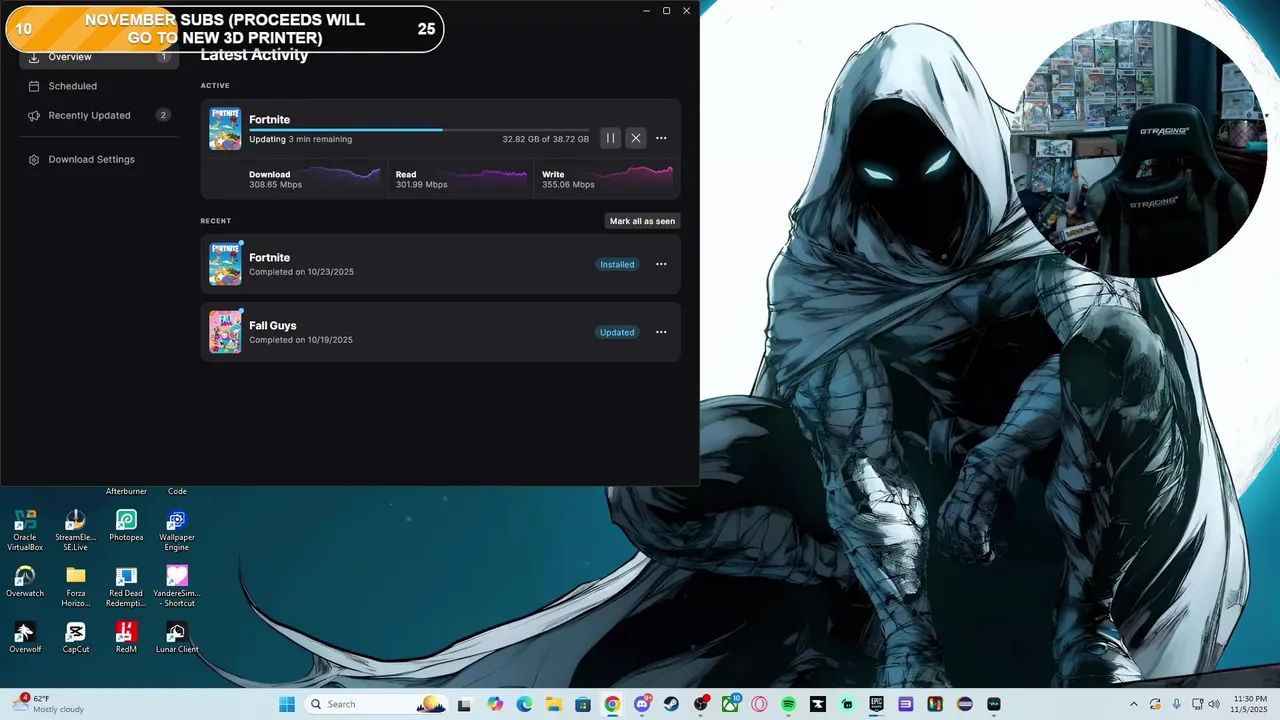This screenshot has width=1280, height=720.
Task: Open the Scheduled downloads section
Action: [x=98, y=86]
